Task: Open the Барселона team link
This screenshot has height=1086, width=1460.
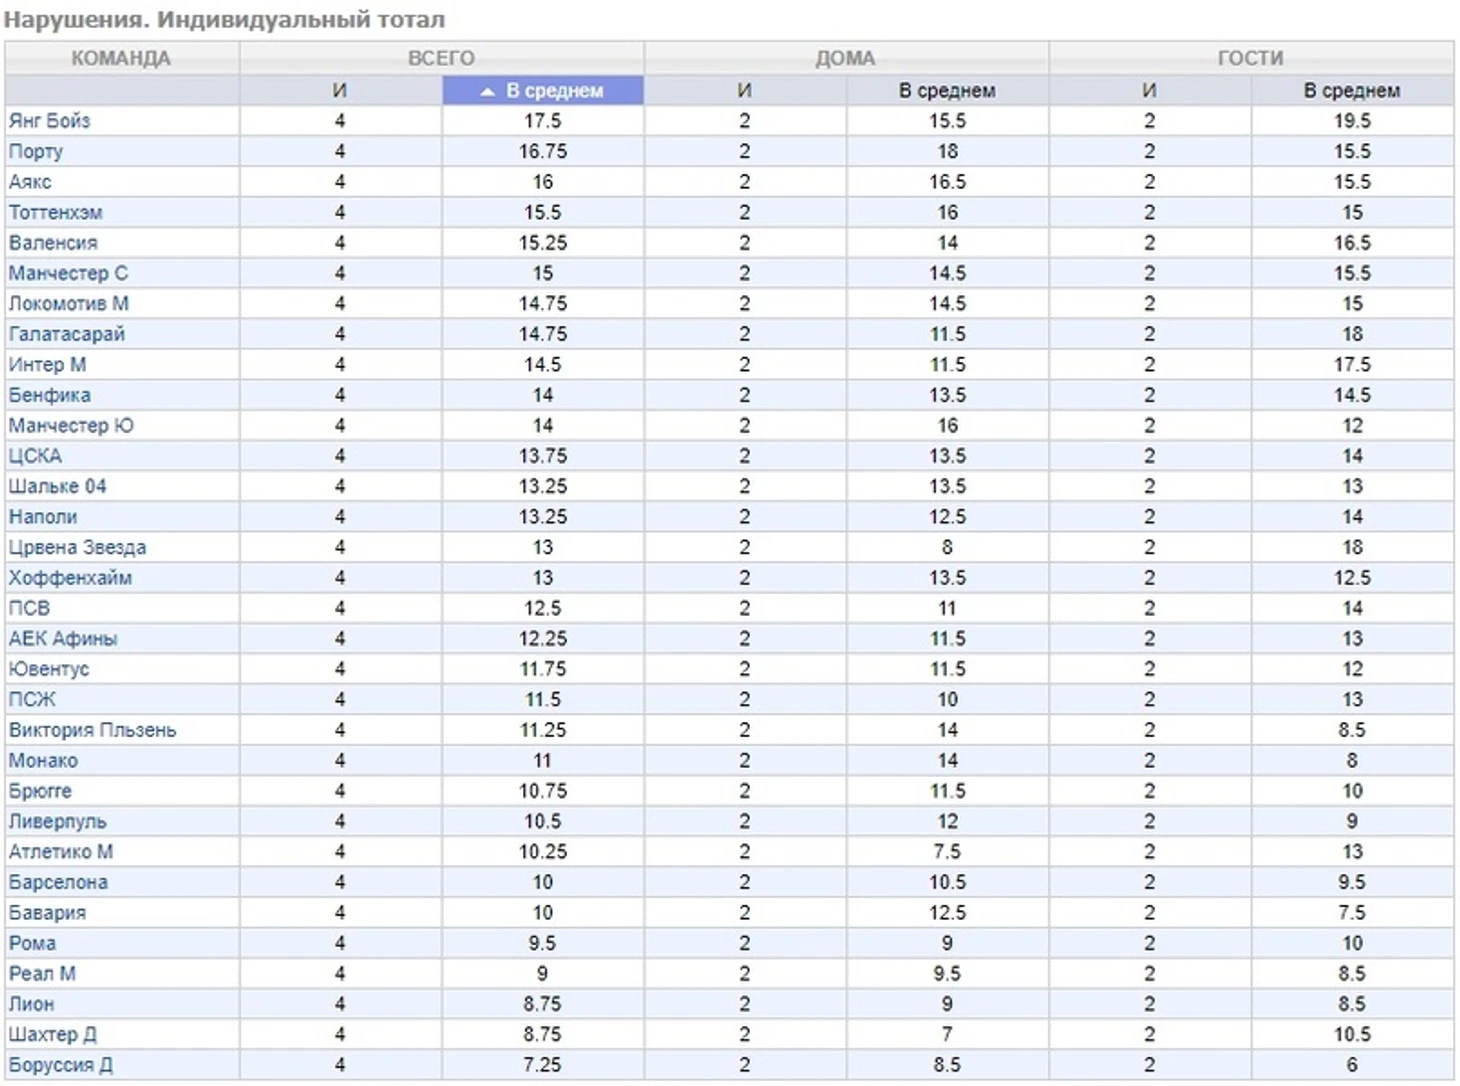Action: (58, 882)
